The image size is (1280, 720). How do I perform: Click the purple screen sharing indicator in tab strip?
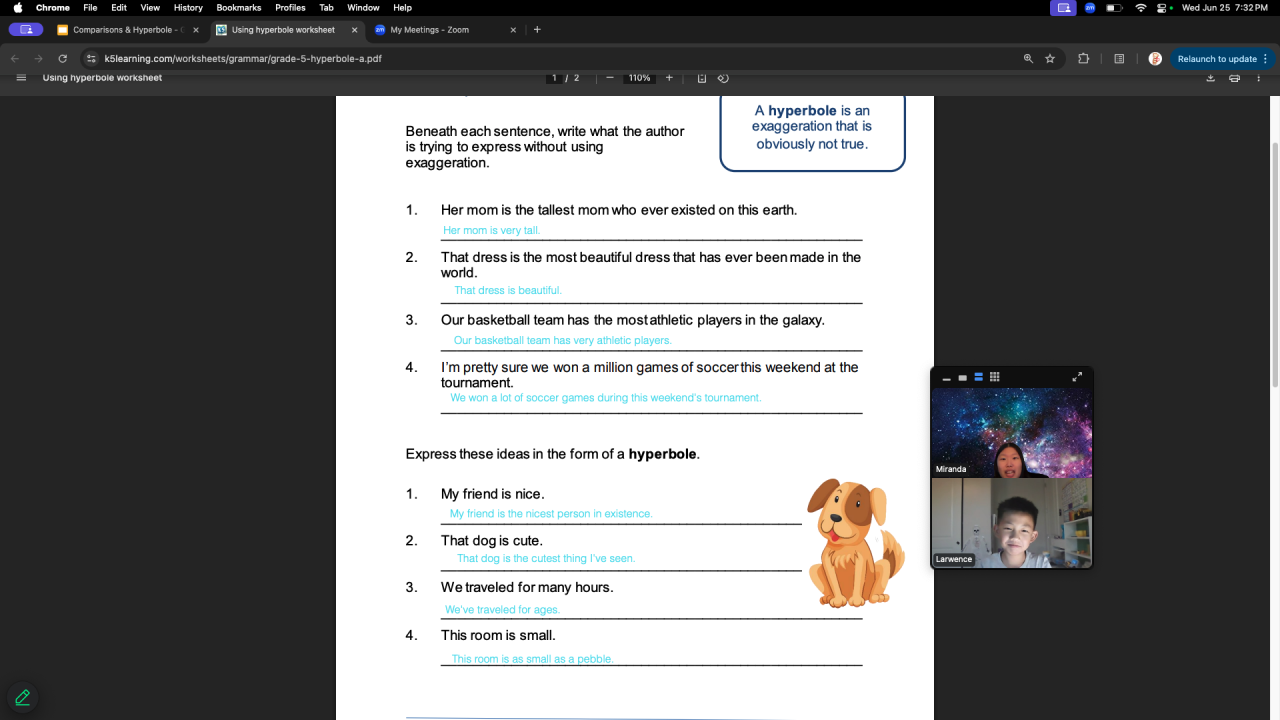(26, 30)
